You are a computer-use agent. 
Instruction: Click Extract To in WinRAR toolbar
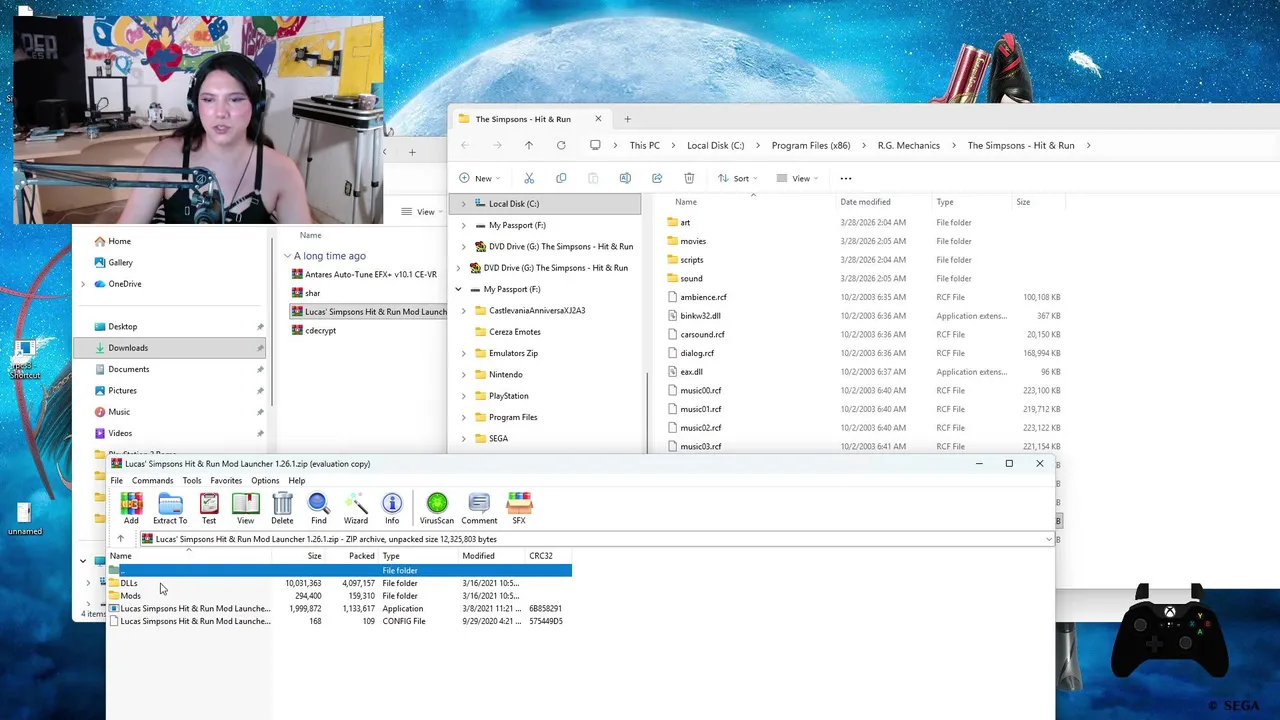[170, 508]
